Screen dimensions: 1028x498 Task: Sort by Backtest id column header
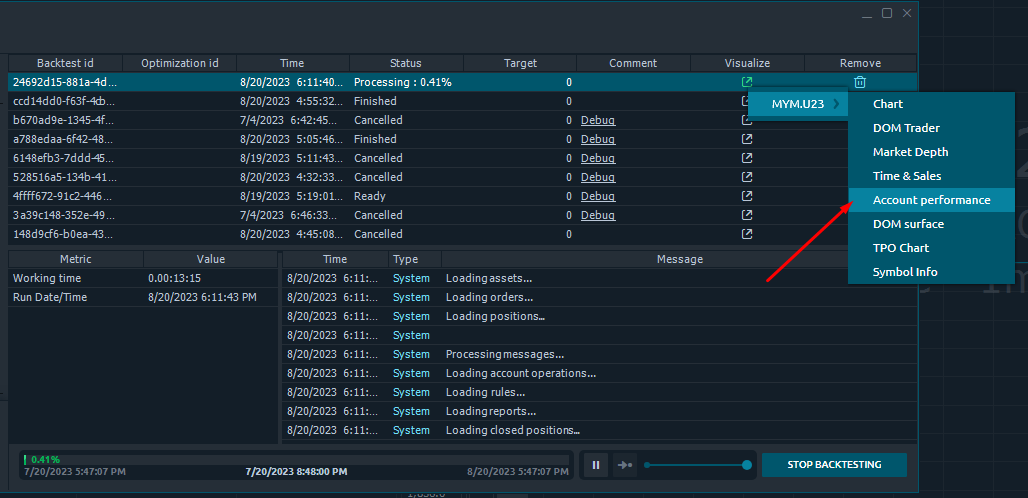coord(66,63)
